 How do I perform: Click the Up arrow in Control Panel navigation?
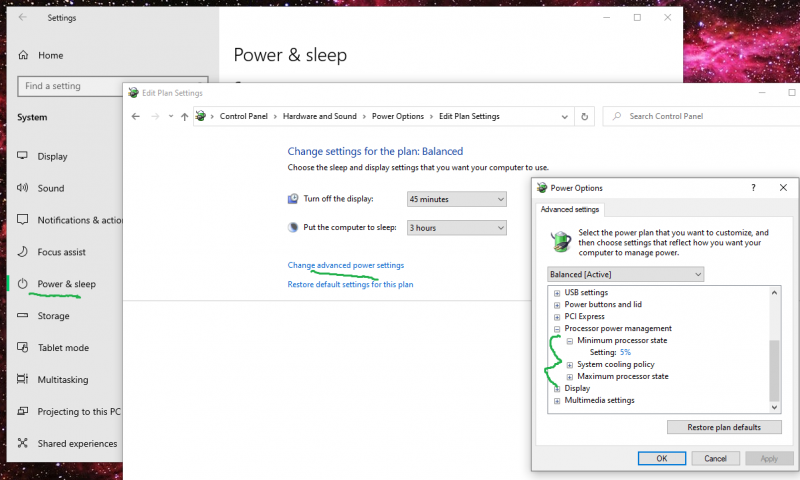[185, 117]
